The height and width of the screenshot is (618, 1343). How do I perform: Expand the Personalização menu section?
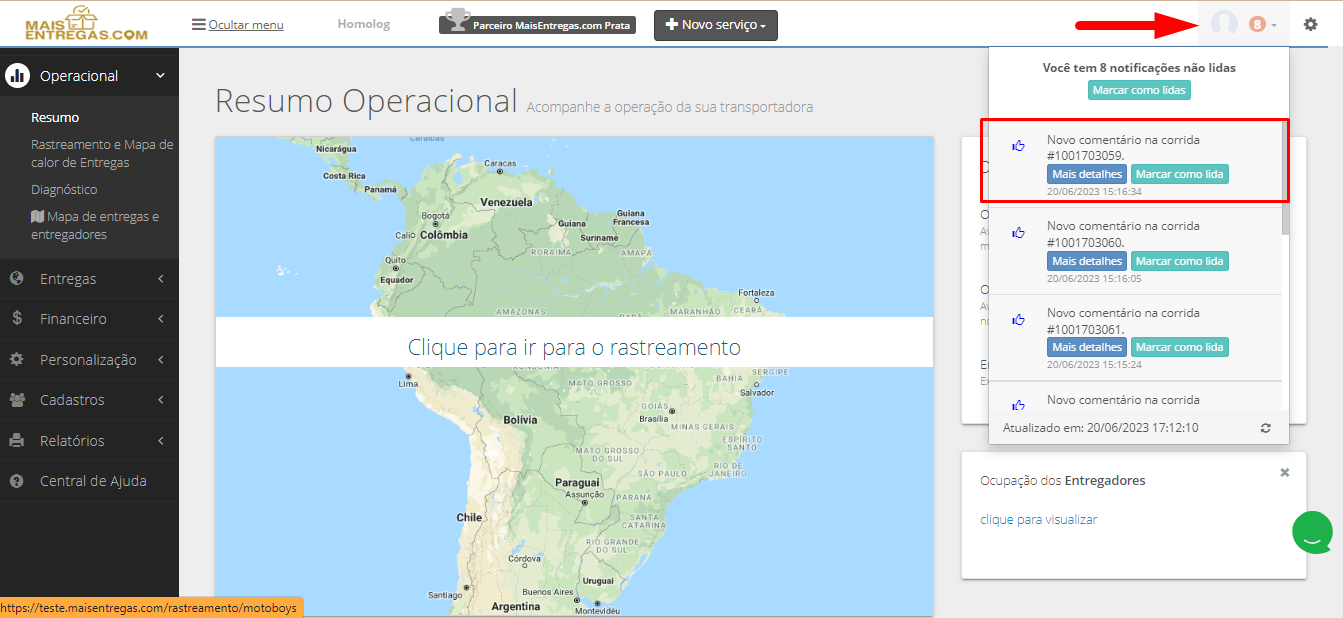[89, 360]
